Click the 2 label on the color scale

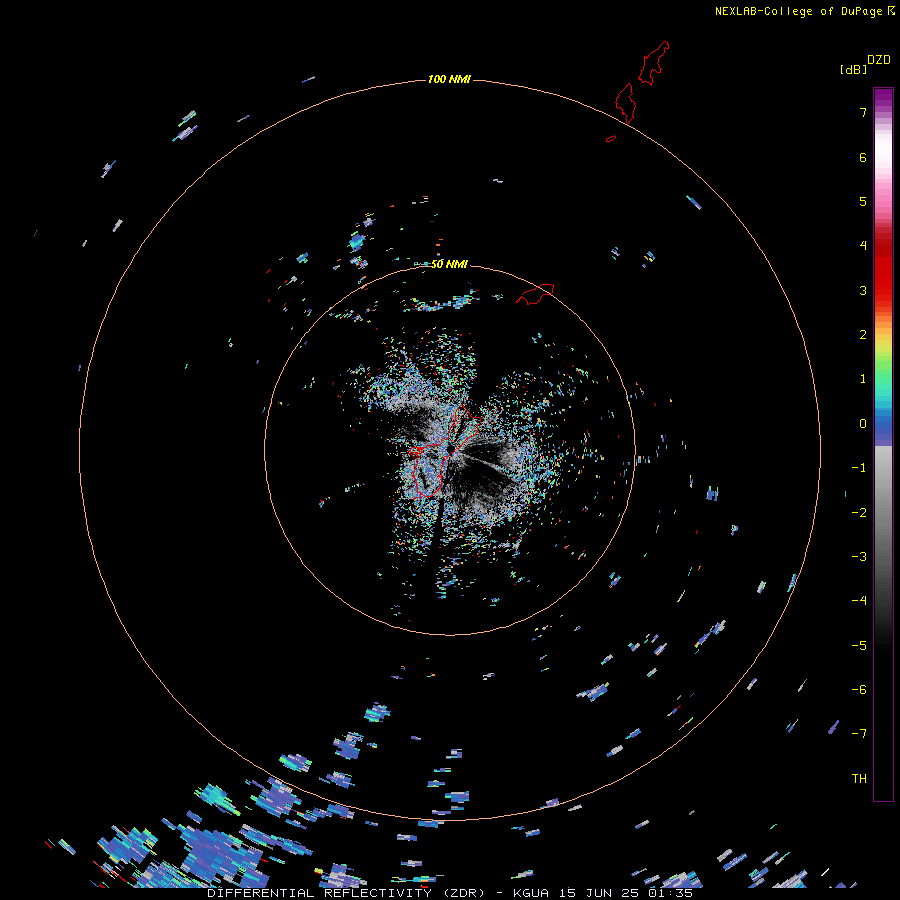click(863, 335)
